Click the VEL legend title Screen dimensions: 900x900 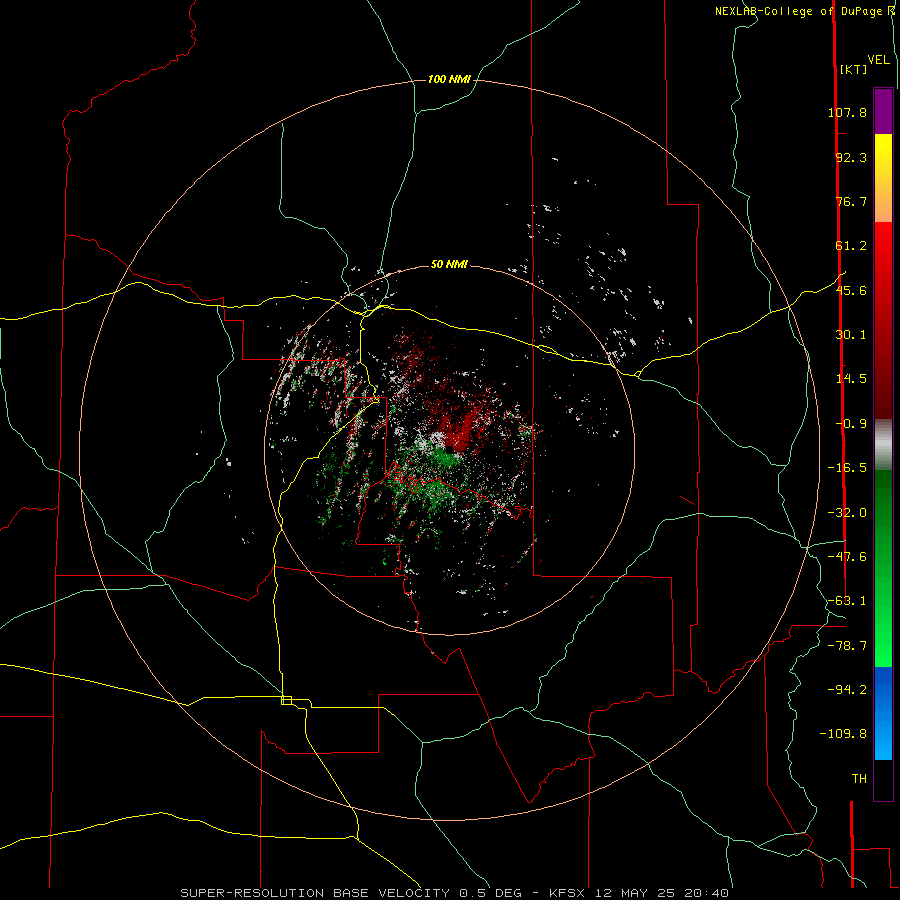pyautogui.click(x=878, y=60)
